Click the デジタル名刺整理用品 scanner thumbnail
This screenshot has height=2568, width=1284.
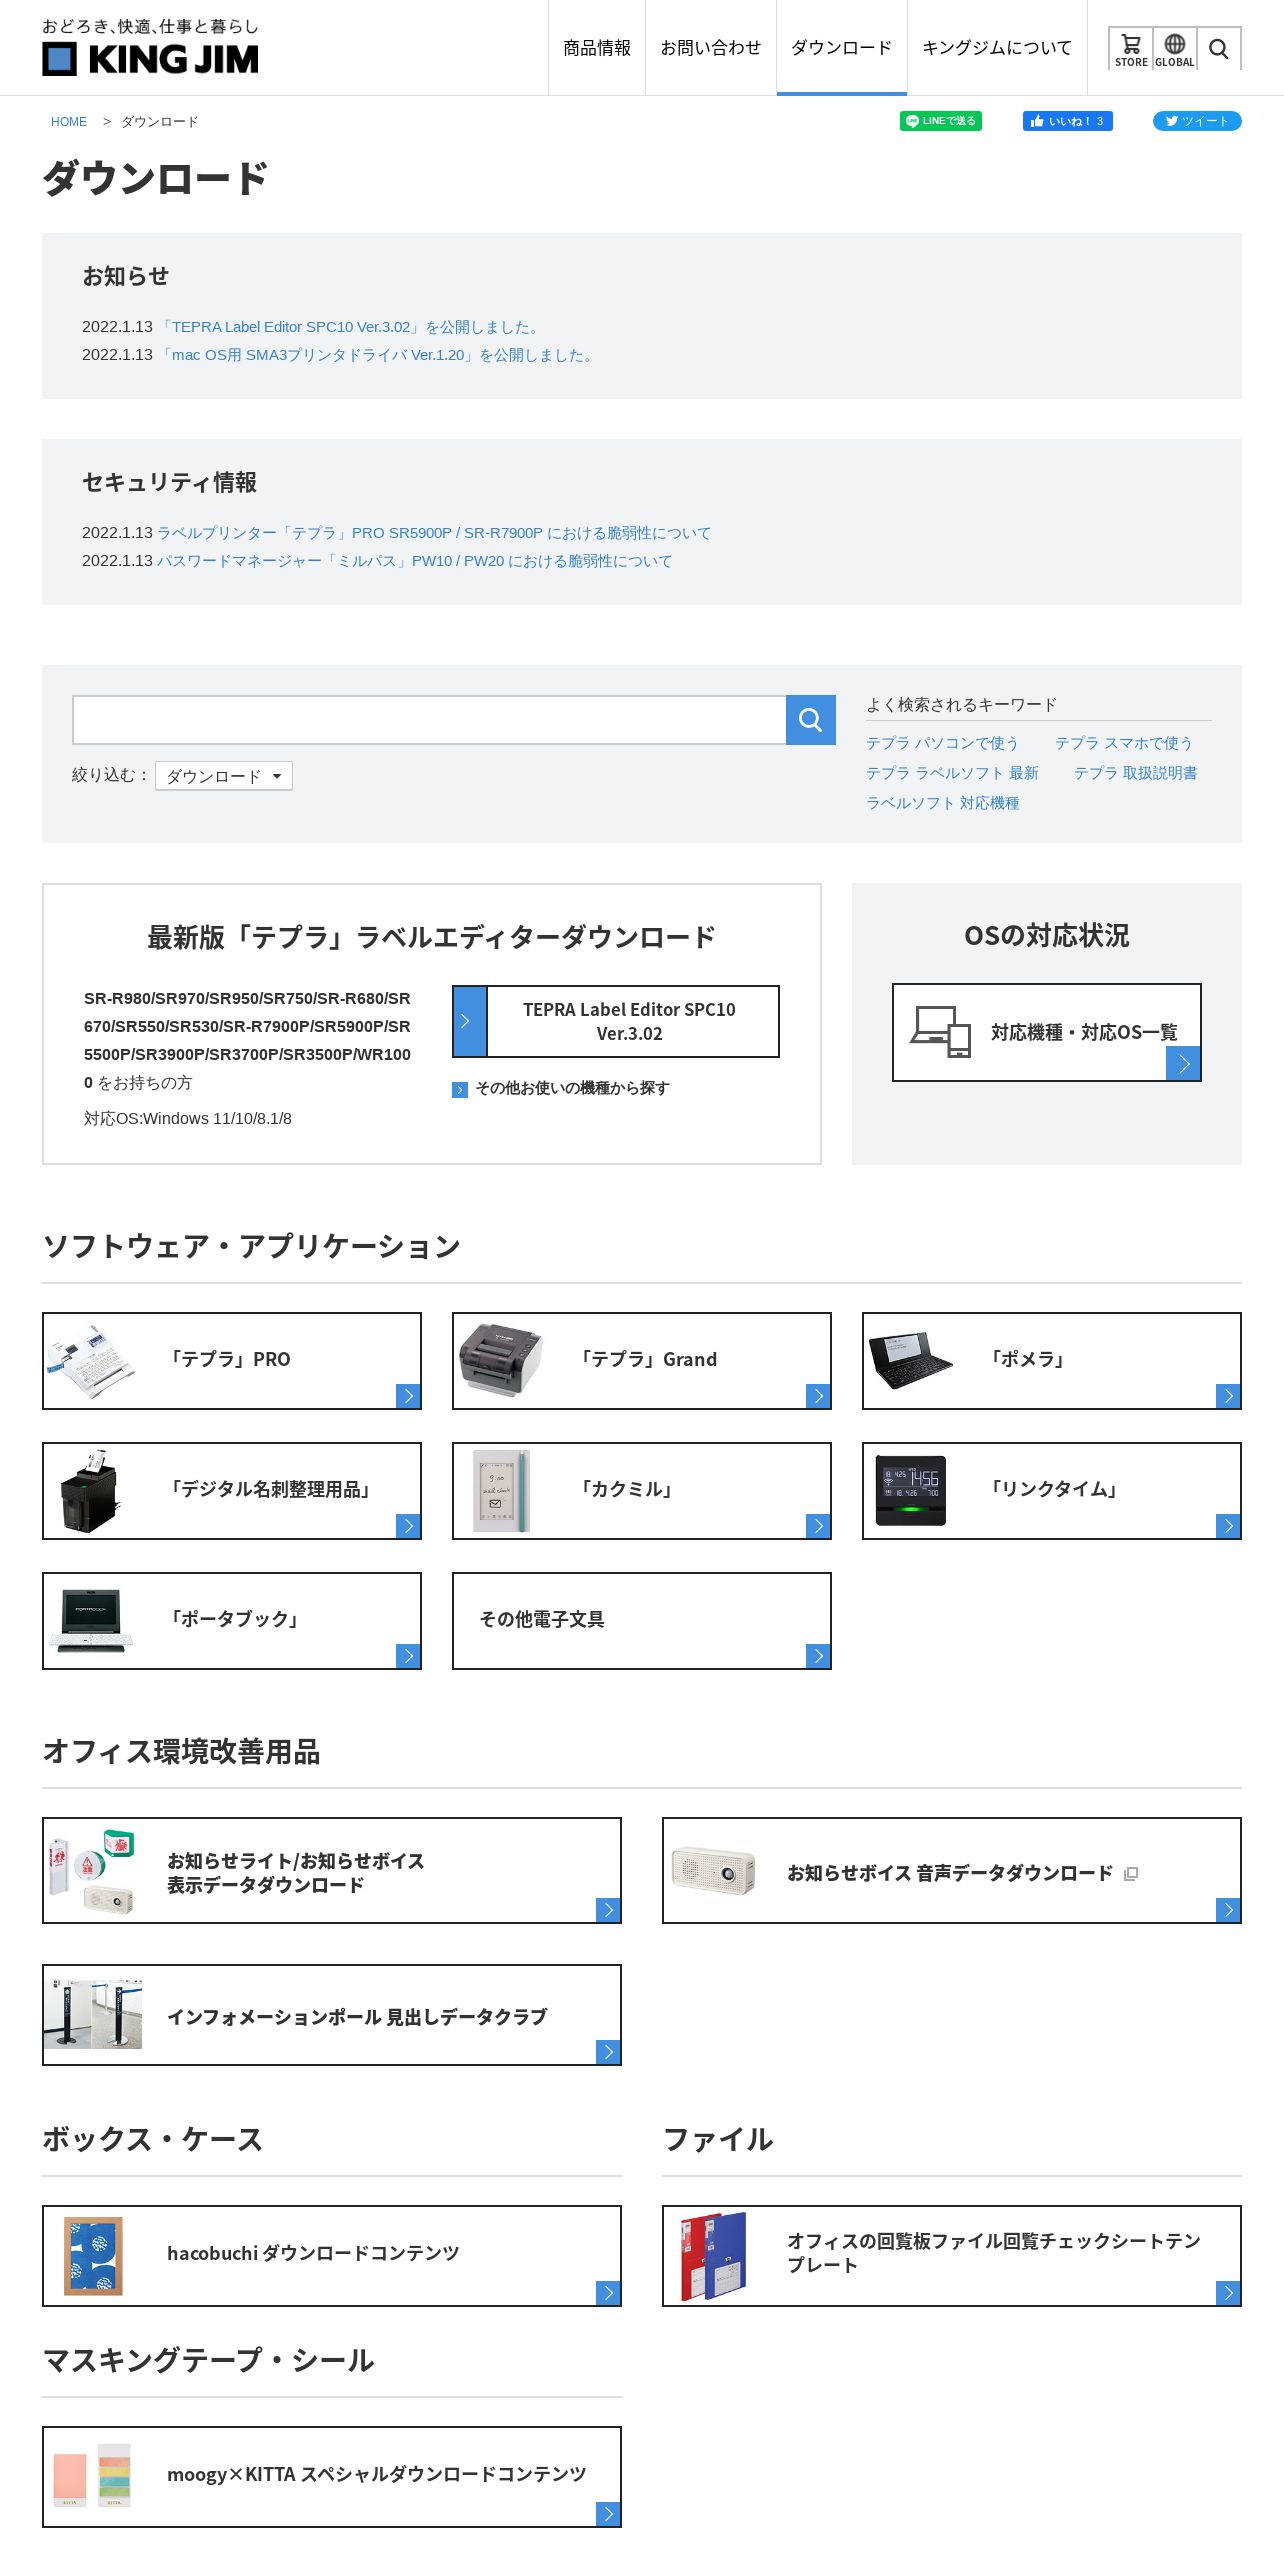pos(90,1491)
